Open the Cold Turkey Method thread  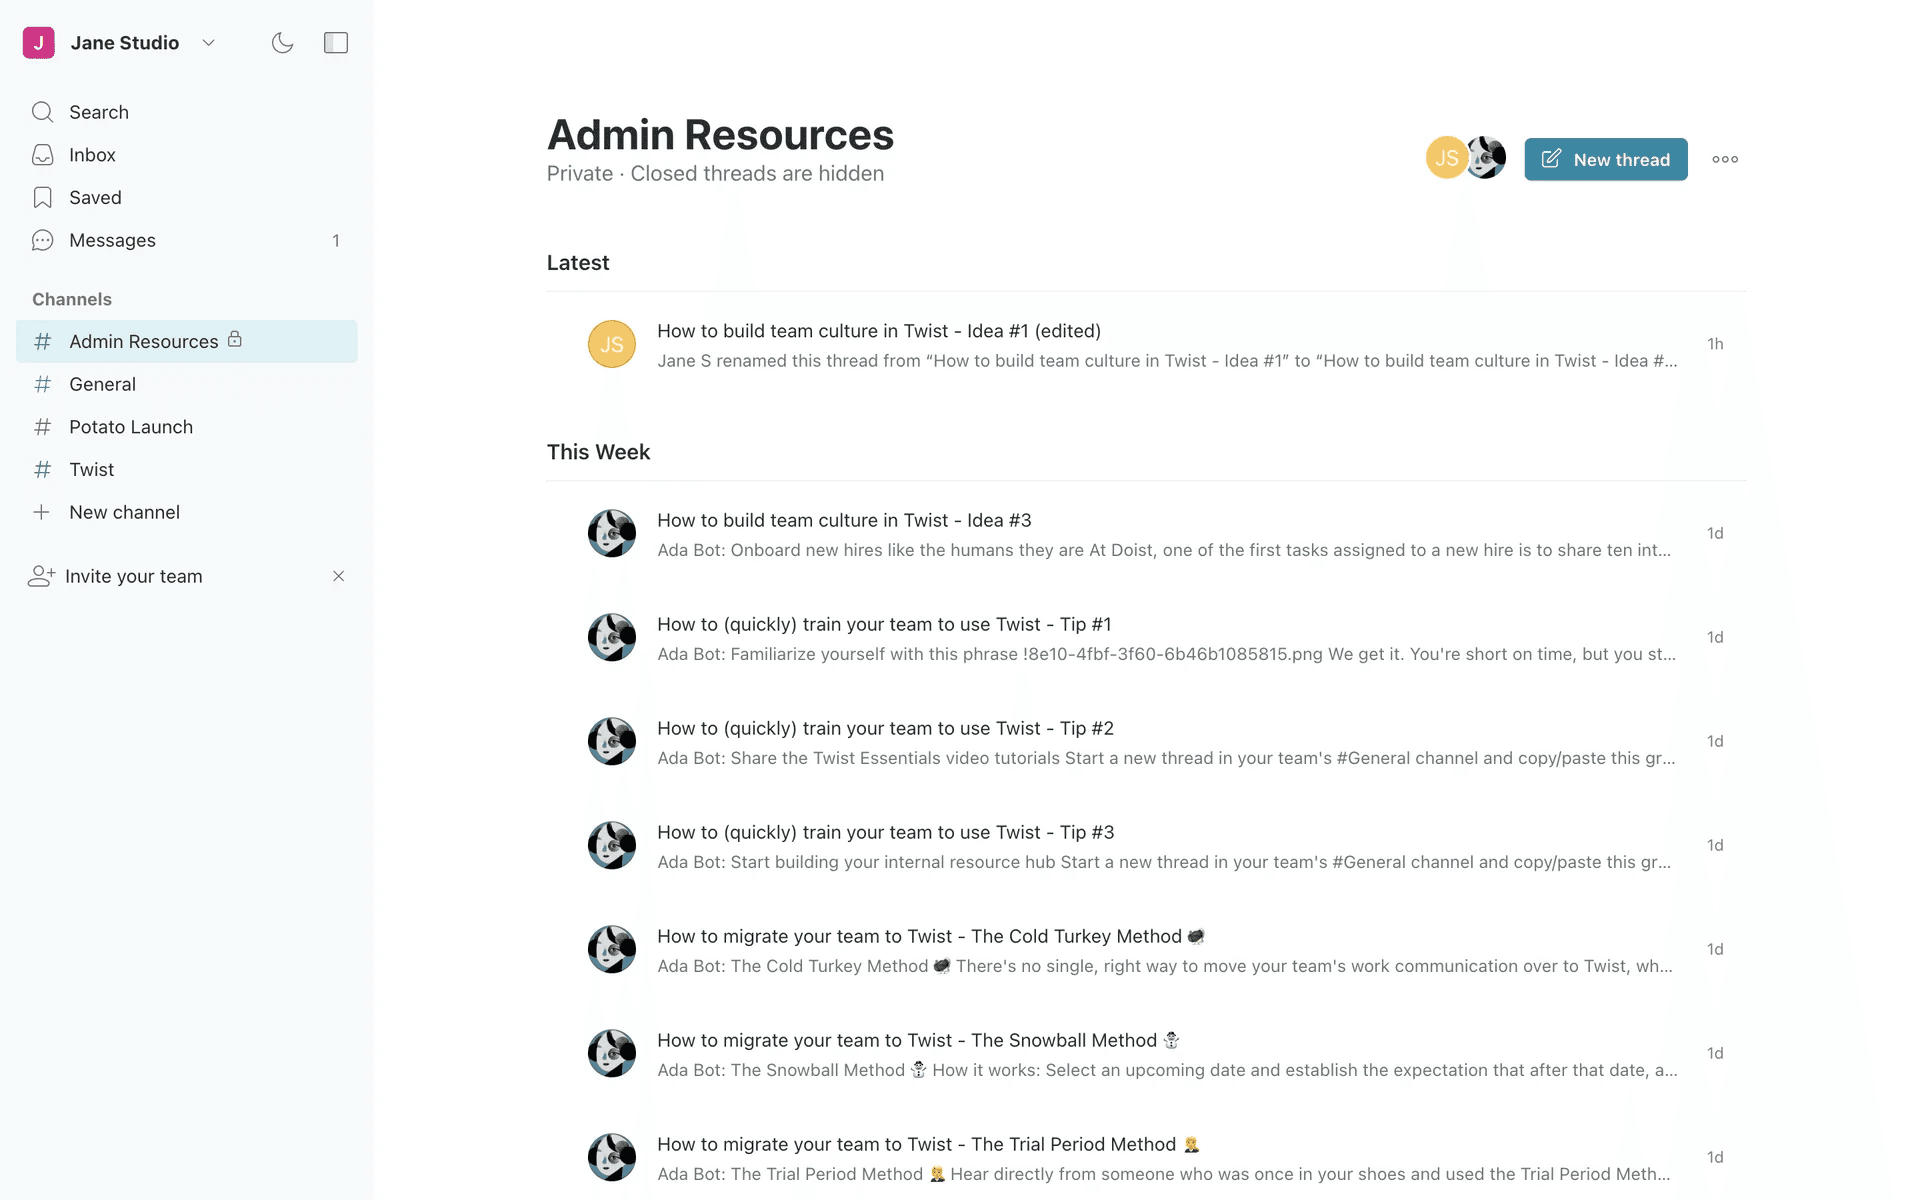[x=918, y=937]
